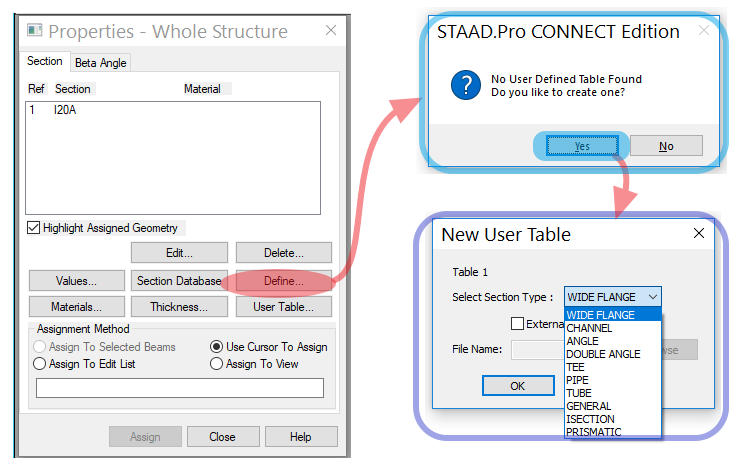
Task: Click the Properties dialog title icon
Action: pos(35,30)
